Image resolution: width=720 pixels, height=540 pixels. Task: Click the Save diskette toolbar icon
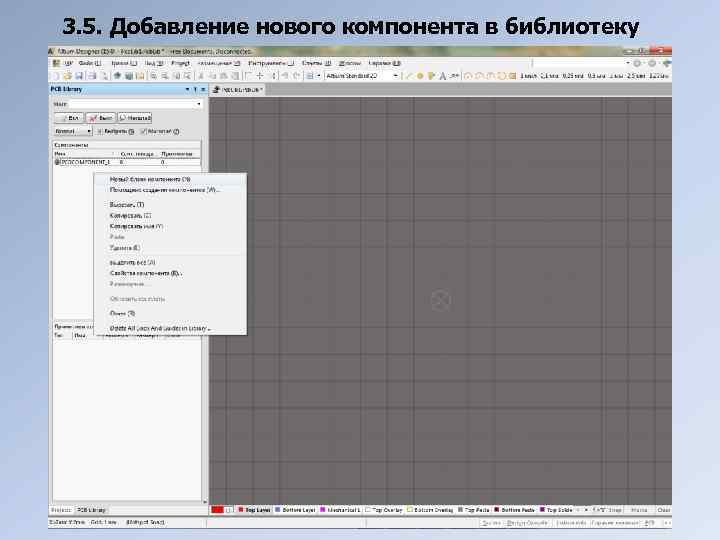coord(79,76)
